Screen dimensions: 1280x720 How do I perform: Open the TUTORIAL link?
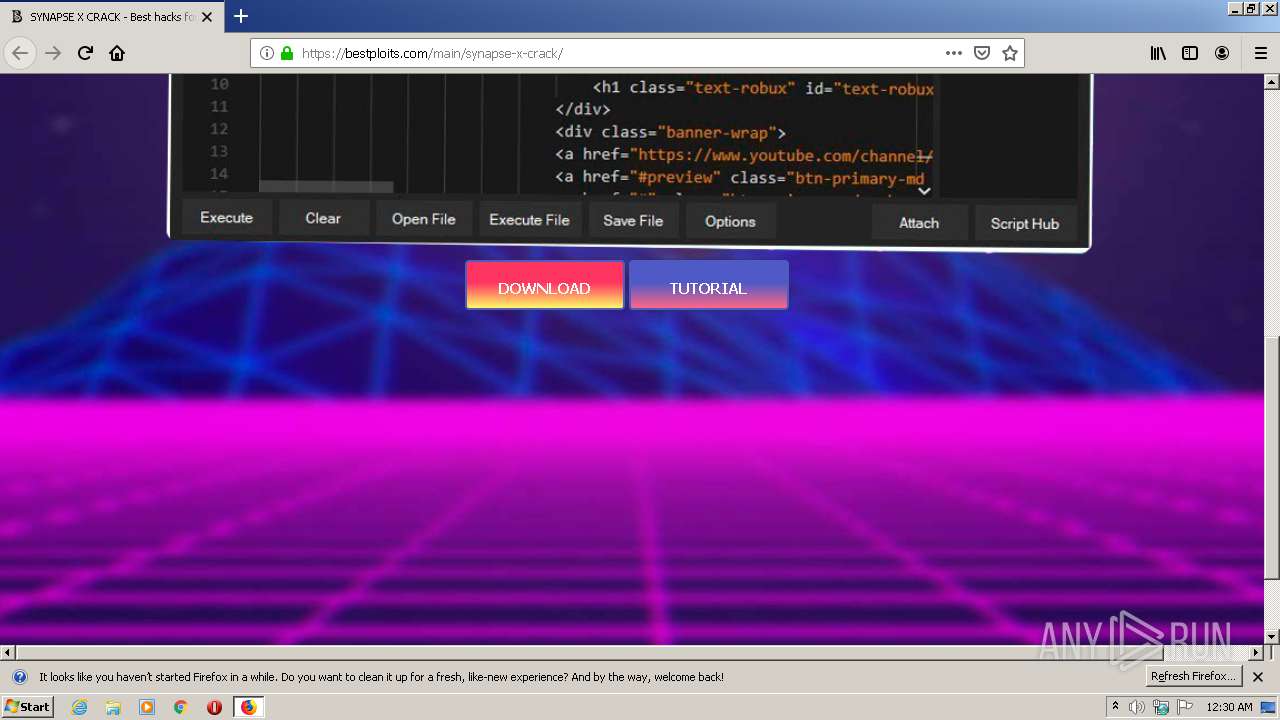(708, 285)
